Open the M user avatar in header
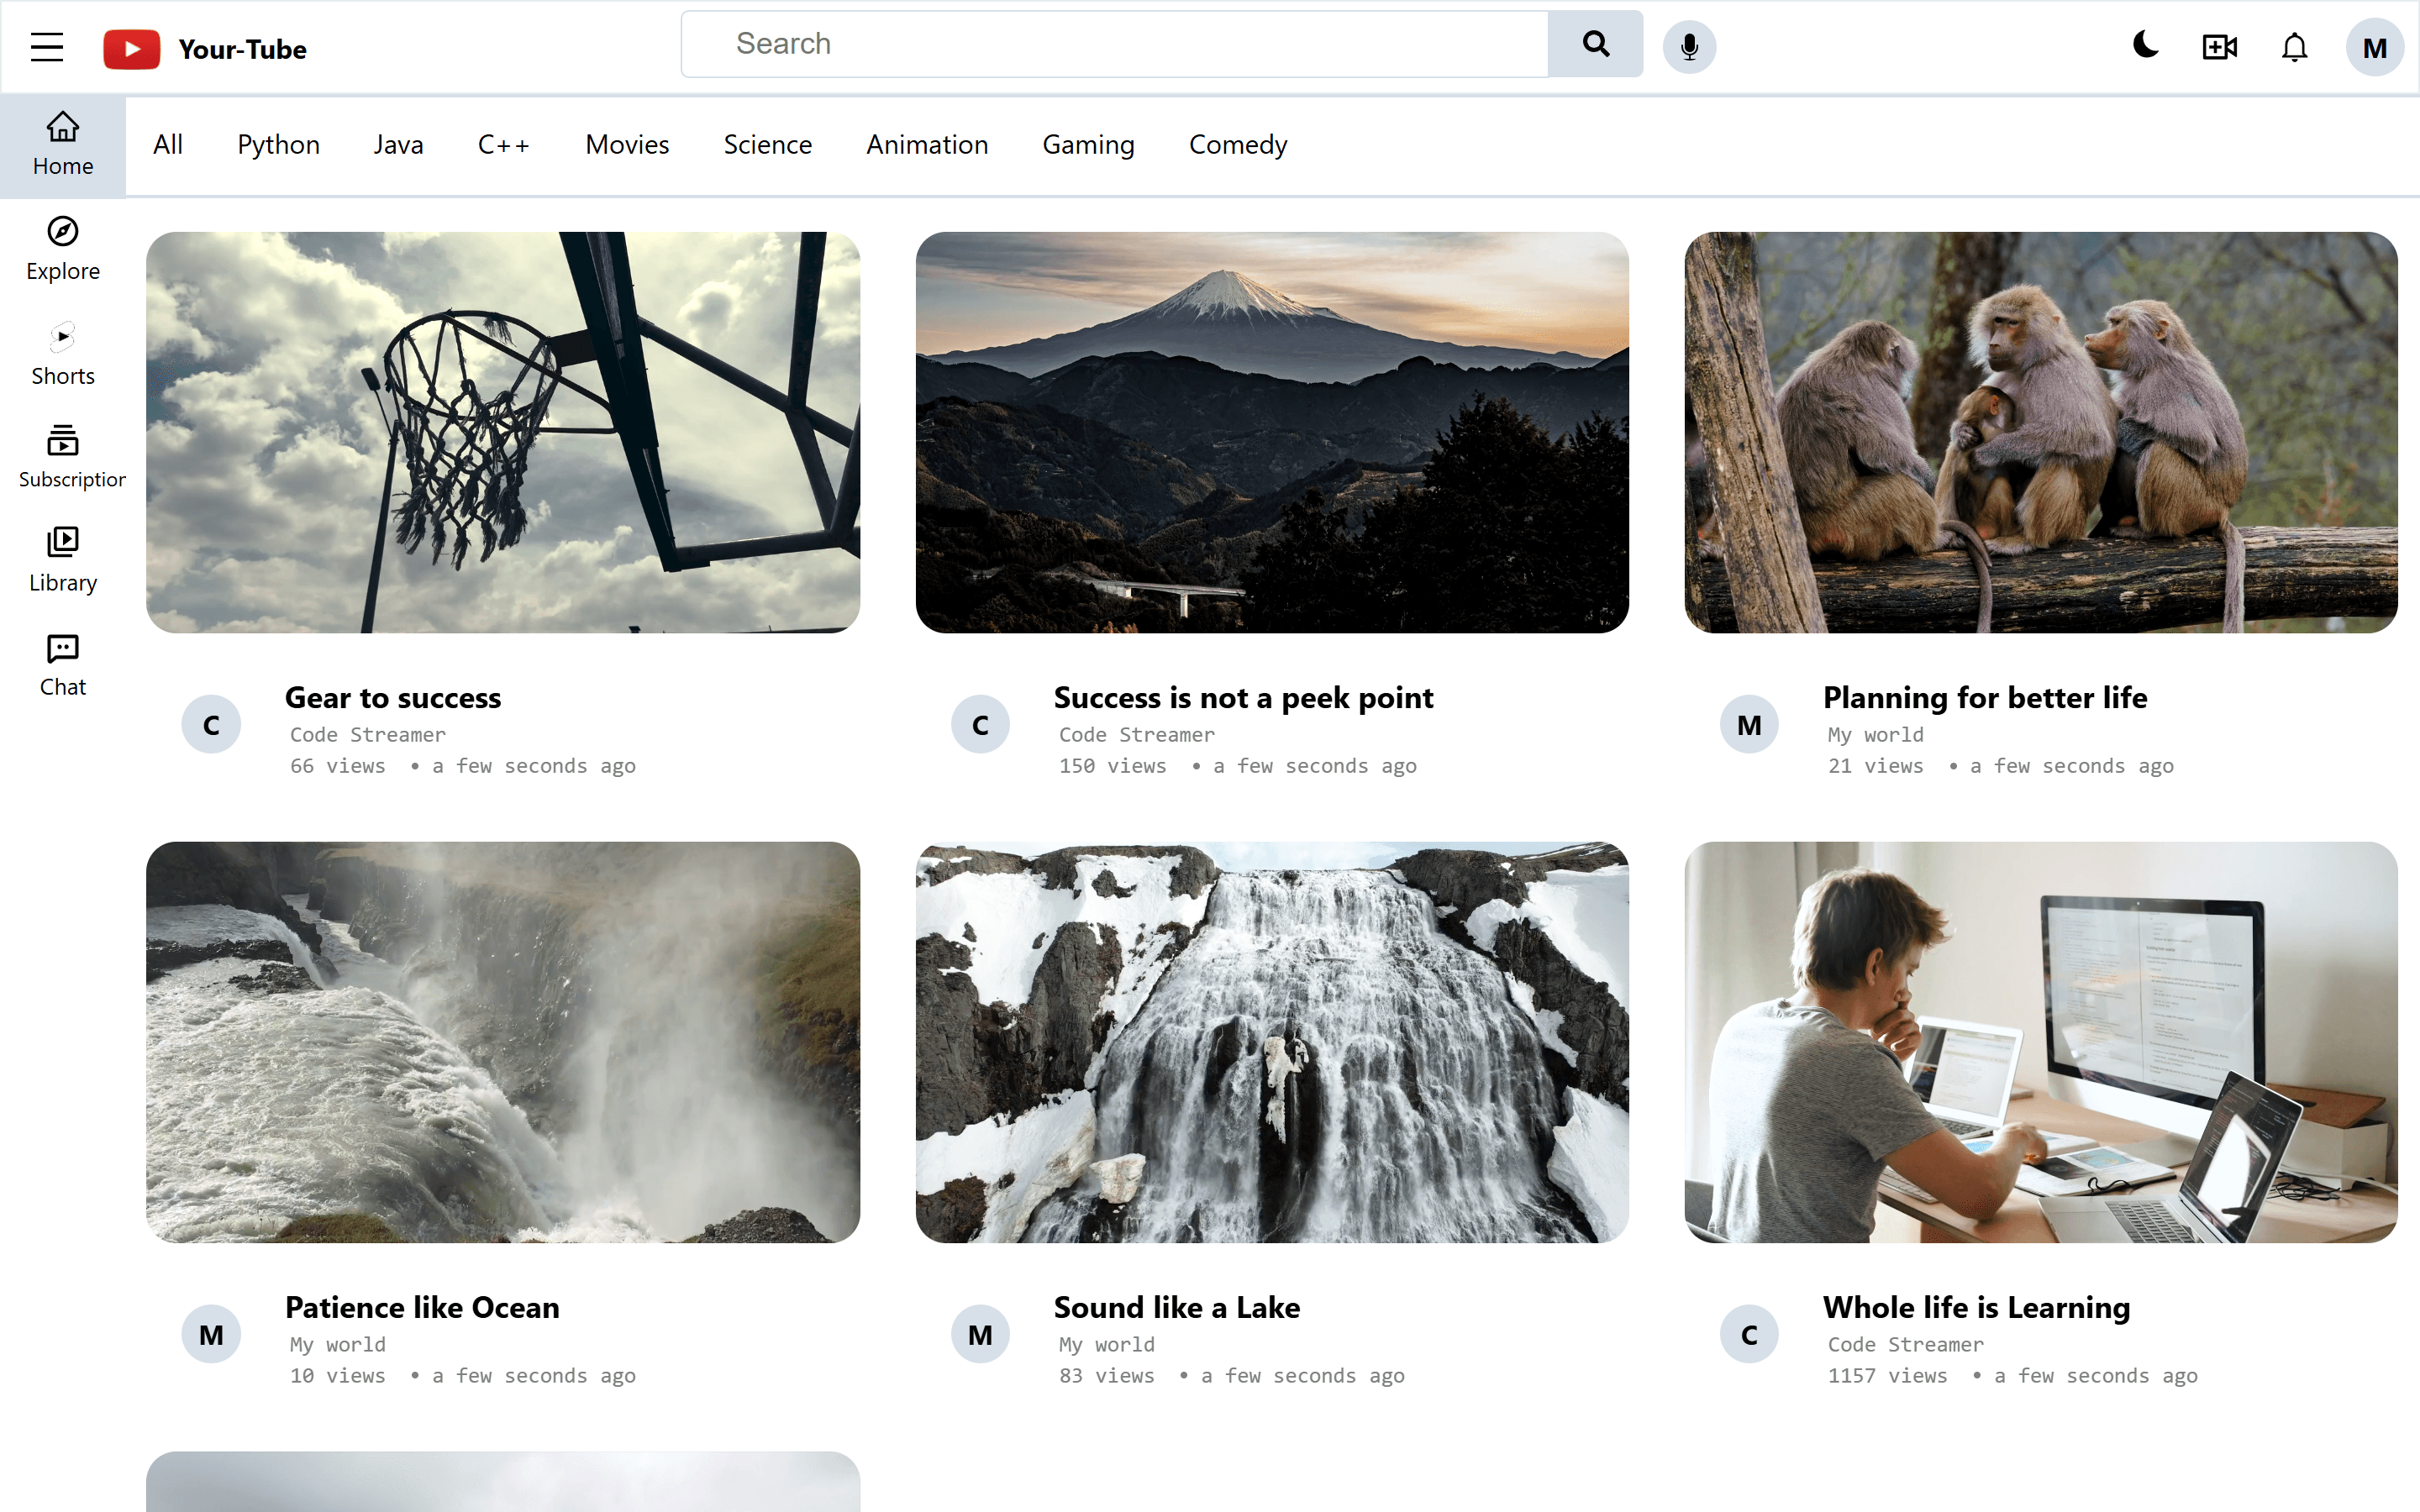The image size is (2420, 1512). point(2374,47)
